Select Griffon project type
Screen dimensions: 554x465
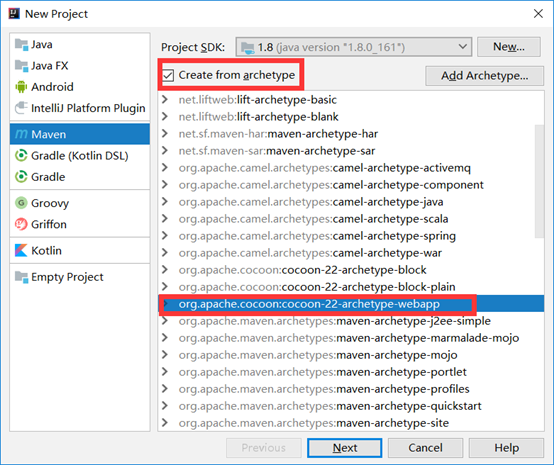tap(80, 224)
